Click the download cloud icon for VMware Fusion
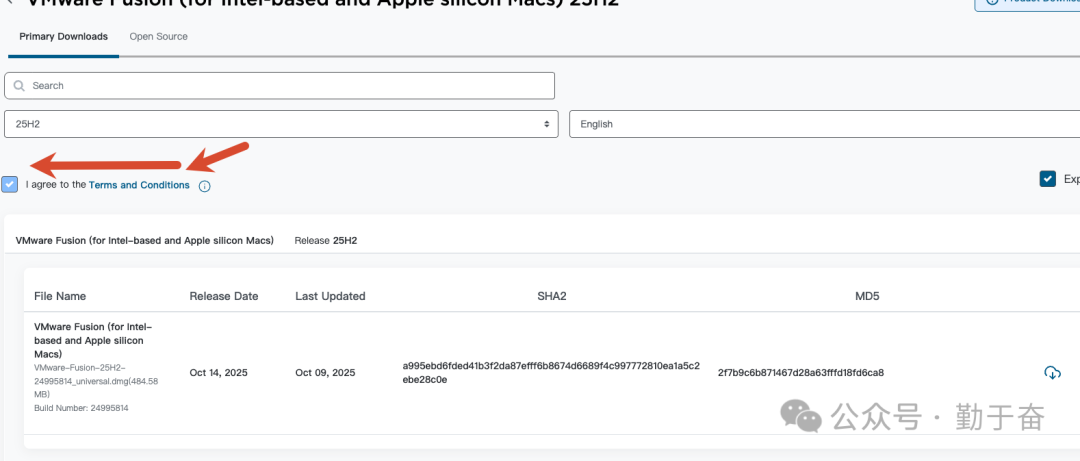 [x=1052, y=373]
